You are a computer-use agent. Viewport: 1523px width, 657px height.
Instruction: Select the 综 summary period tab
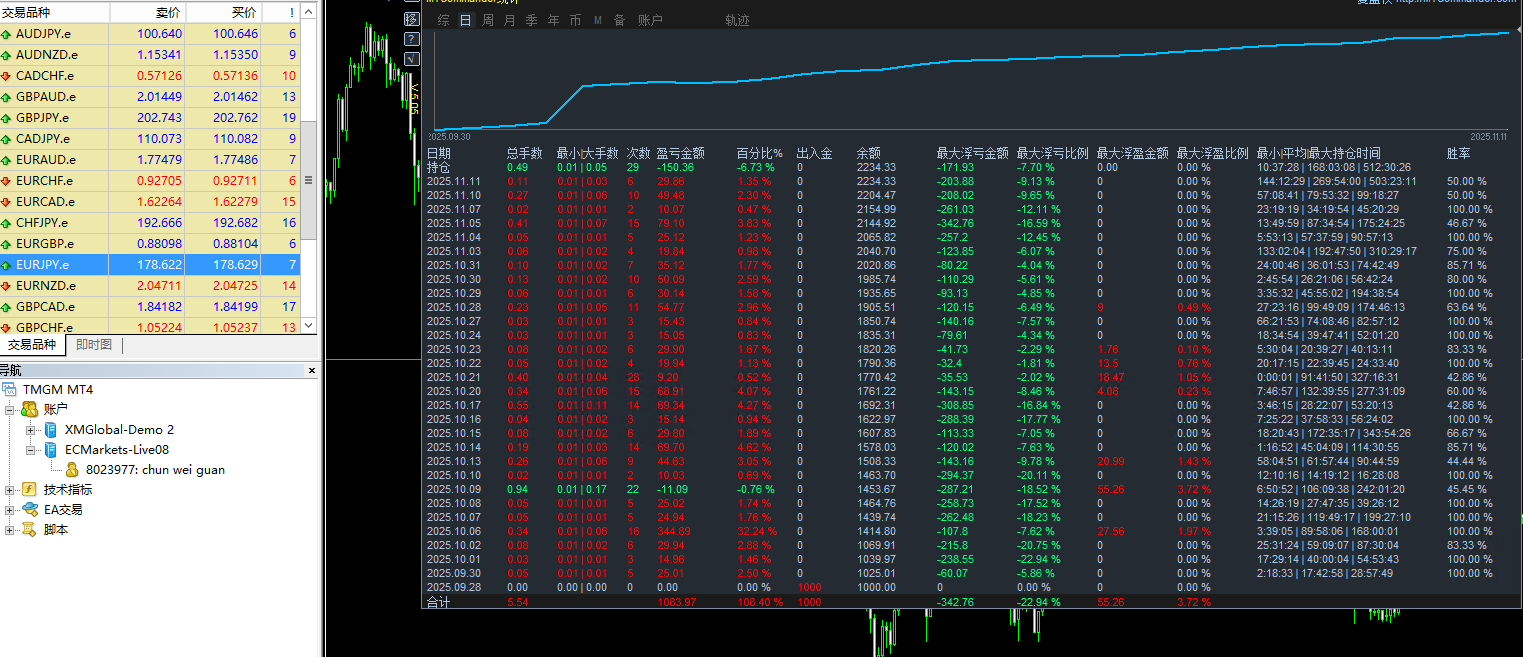(x=444, y=20)
